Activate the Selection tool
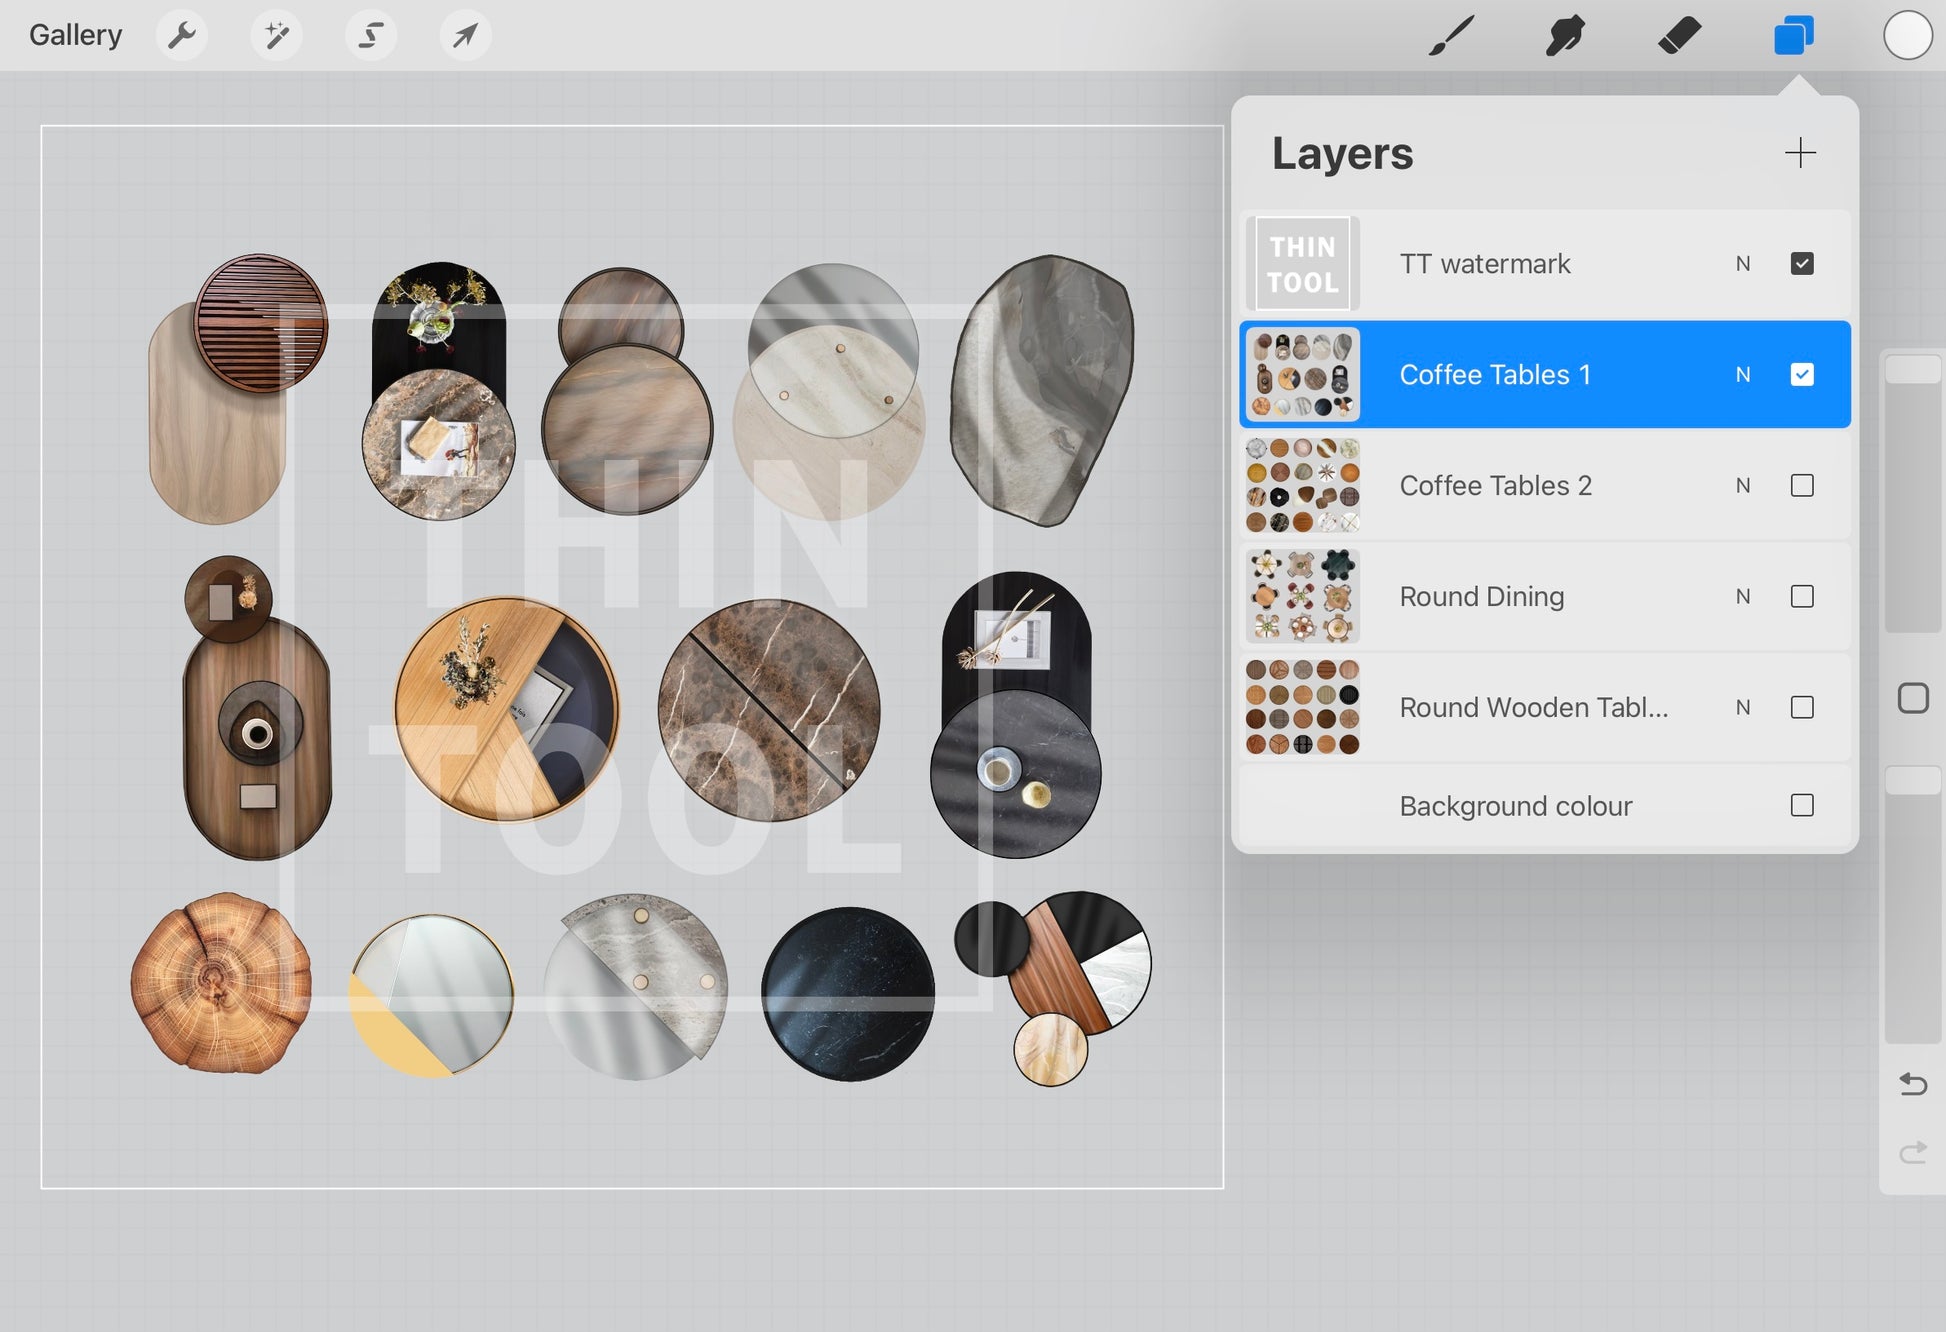 pos(371,36)
